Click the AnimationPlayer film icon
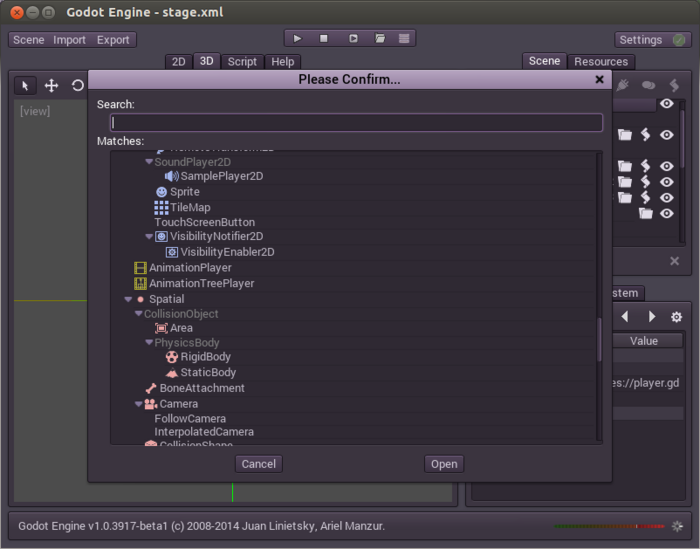 click(140, 268)
